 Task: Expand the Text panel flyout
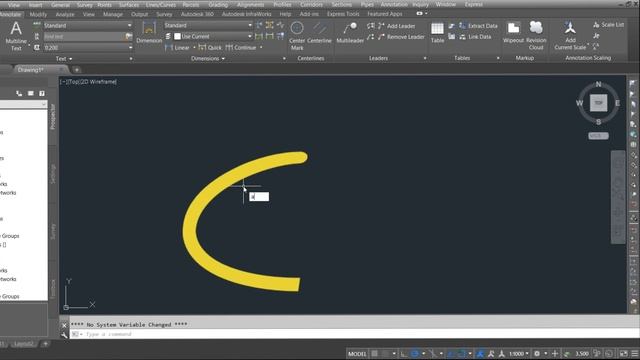tap(64, 59)
